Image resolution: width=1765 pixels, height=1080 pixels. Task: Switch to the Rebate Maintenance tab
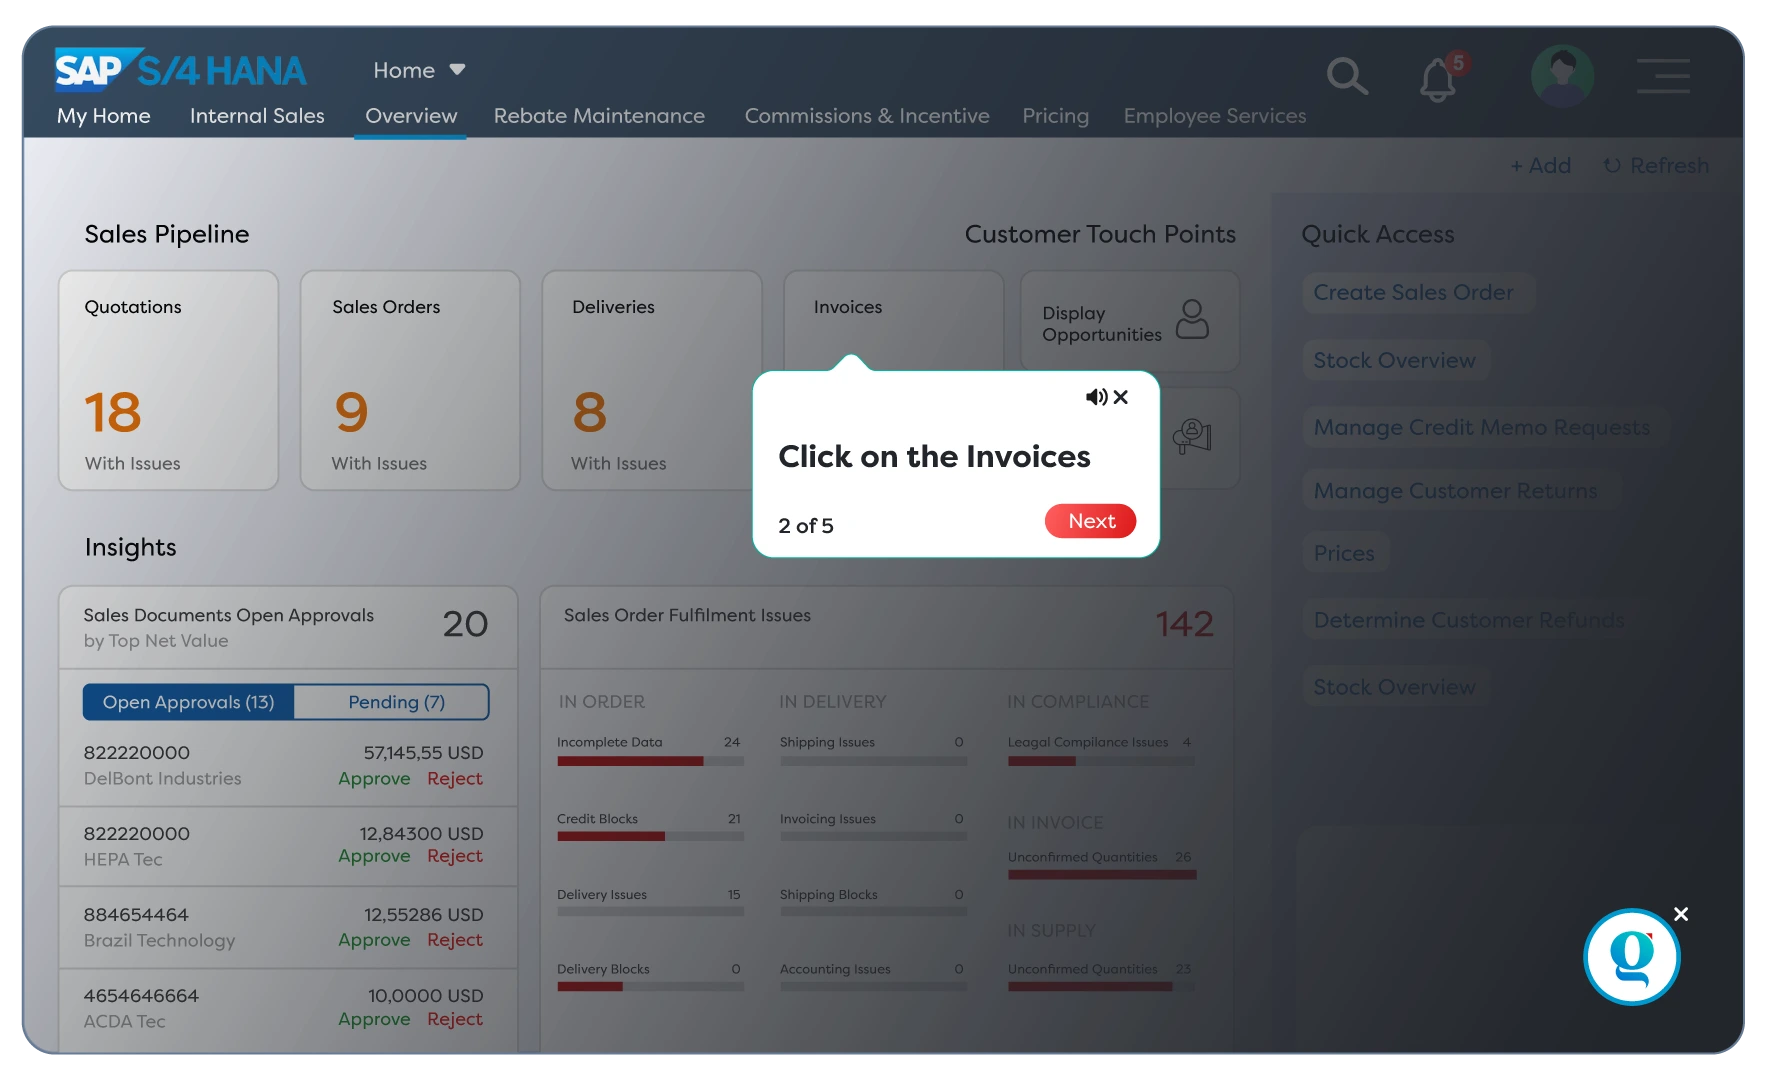click(599, 116)
